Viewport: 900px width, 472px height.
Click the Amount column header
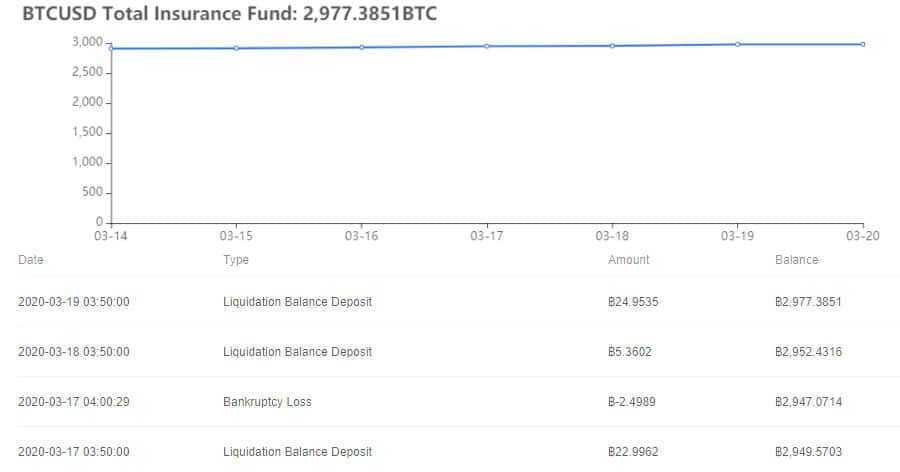[628, 260]
